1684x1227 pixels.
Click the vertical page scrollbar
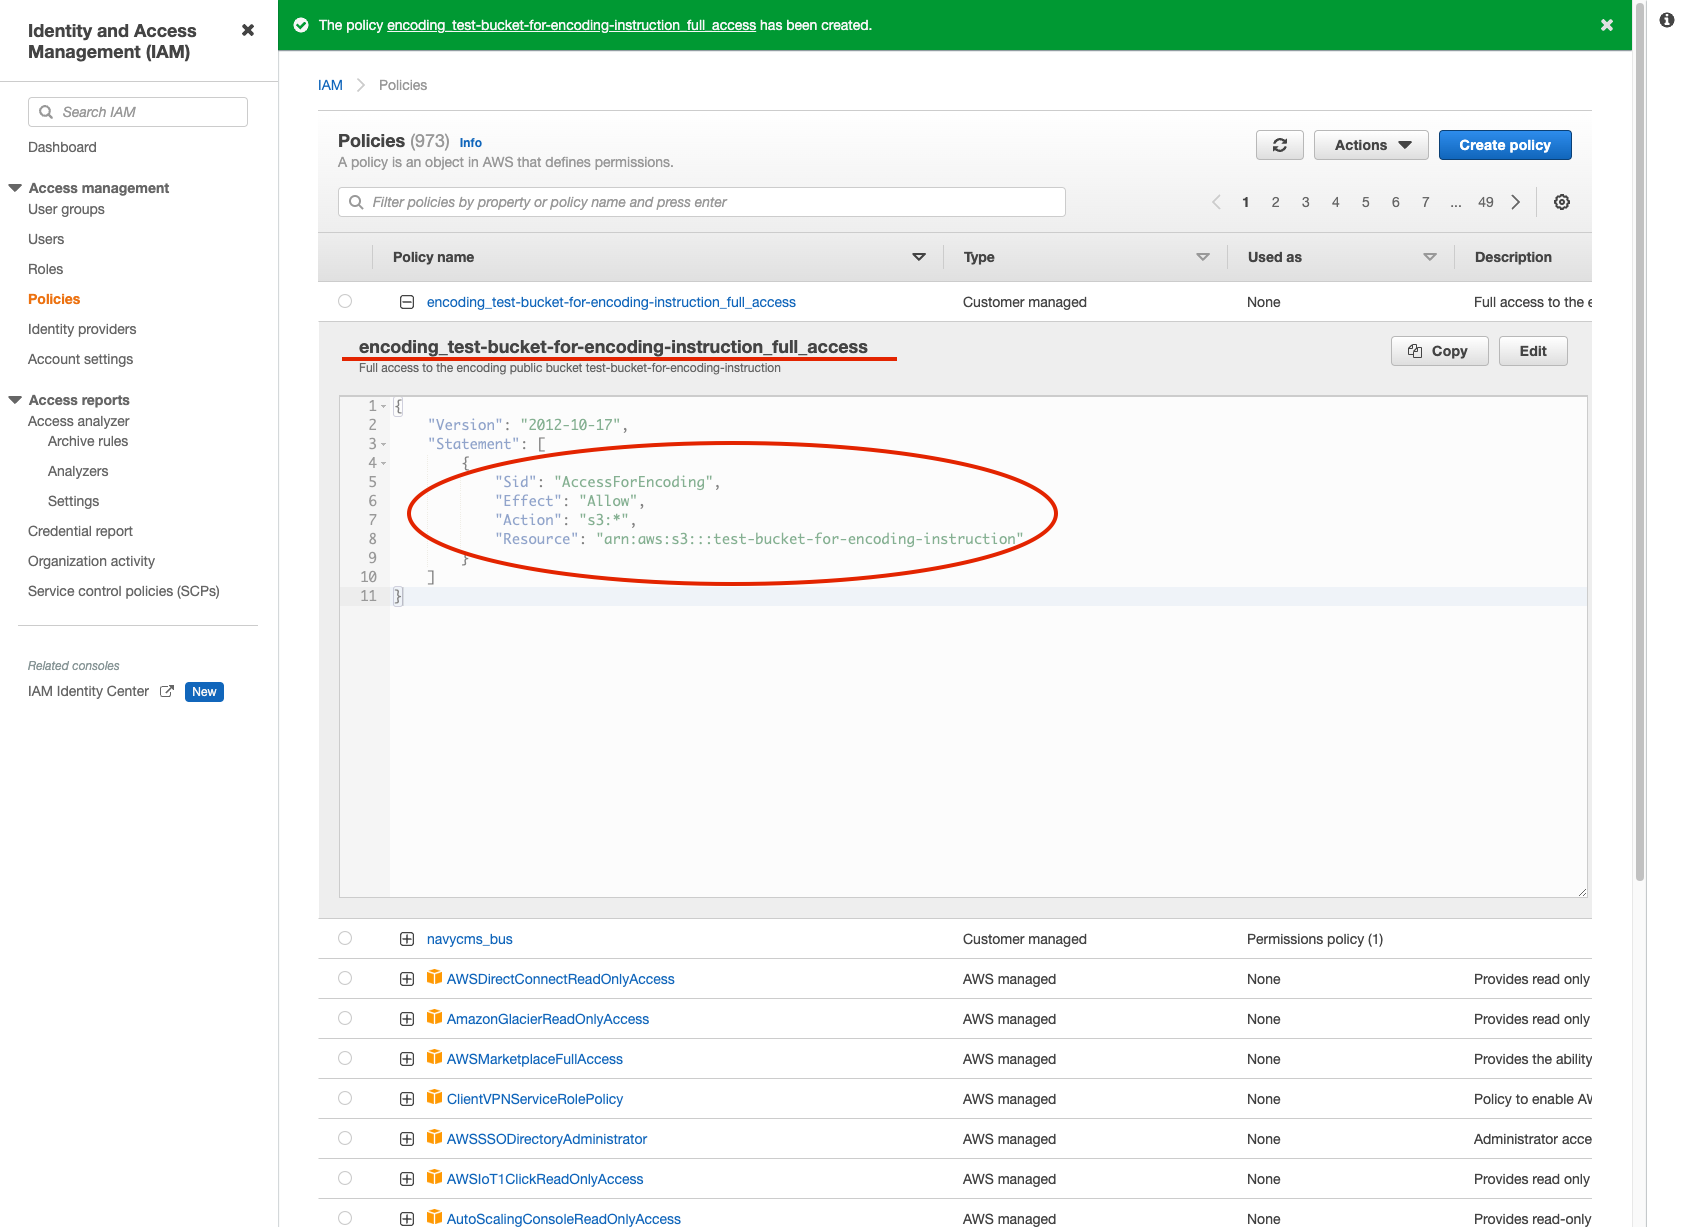[x=1639, y=440]
